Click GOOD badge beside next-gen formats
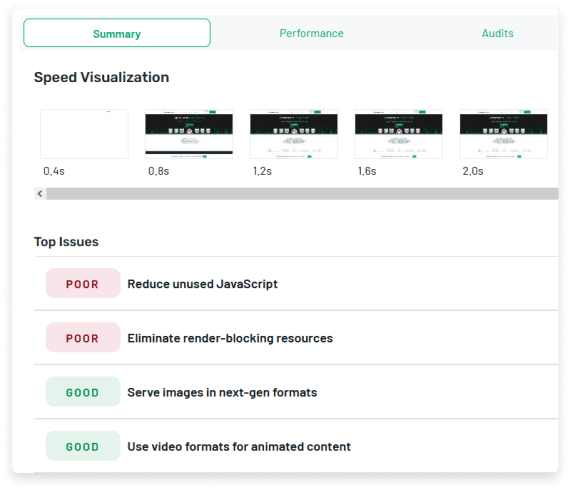 (83, 392)
